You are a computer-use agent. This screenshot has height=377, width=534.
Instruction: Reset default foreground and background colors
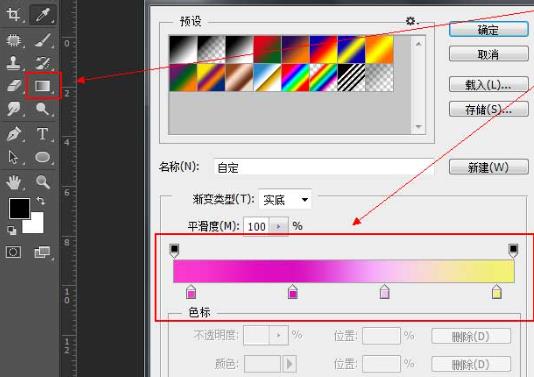click(12, 231)
